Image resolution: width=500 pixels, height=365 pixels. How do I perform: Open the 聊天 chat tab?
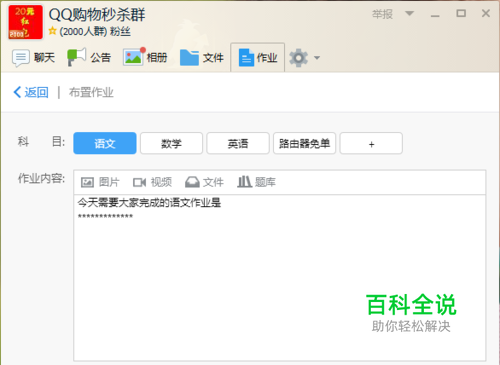point(33,58)
